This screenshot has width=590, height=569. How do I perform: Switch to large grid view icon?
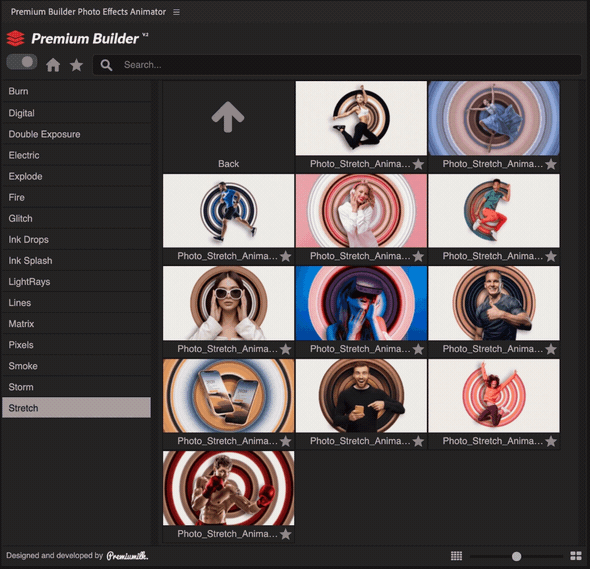pyautogui.click(x=576, y=556)
